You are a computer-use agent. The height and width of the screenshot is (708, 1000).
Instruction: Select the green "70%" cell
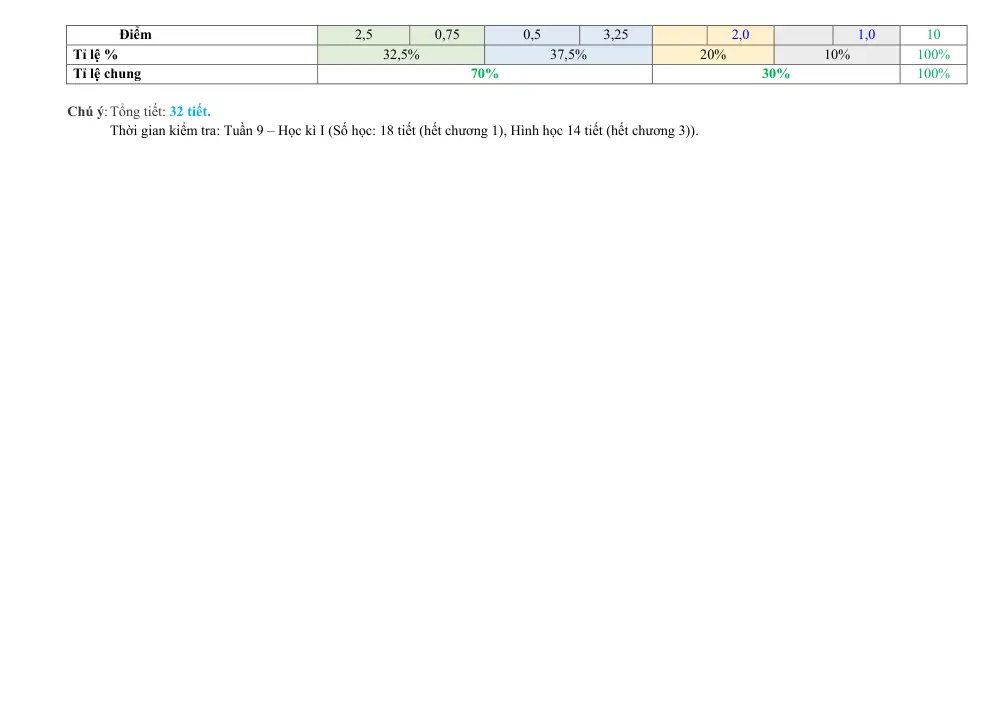485,74
